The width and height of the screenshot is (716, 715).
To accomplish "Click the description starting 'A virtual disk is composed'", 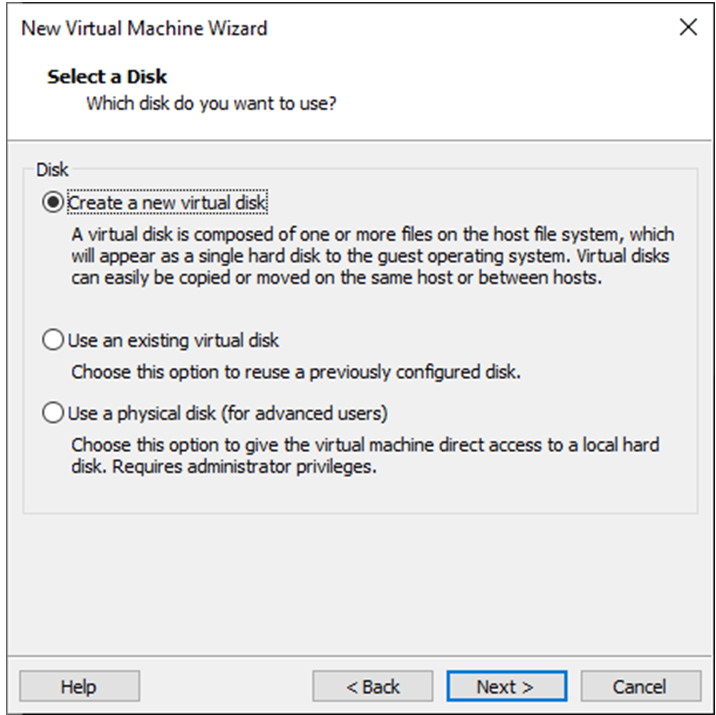I will pos(372,235).
